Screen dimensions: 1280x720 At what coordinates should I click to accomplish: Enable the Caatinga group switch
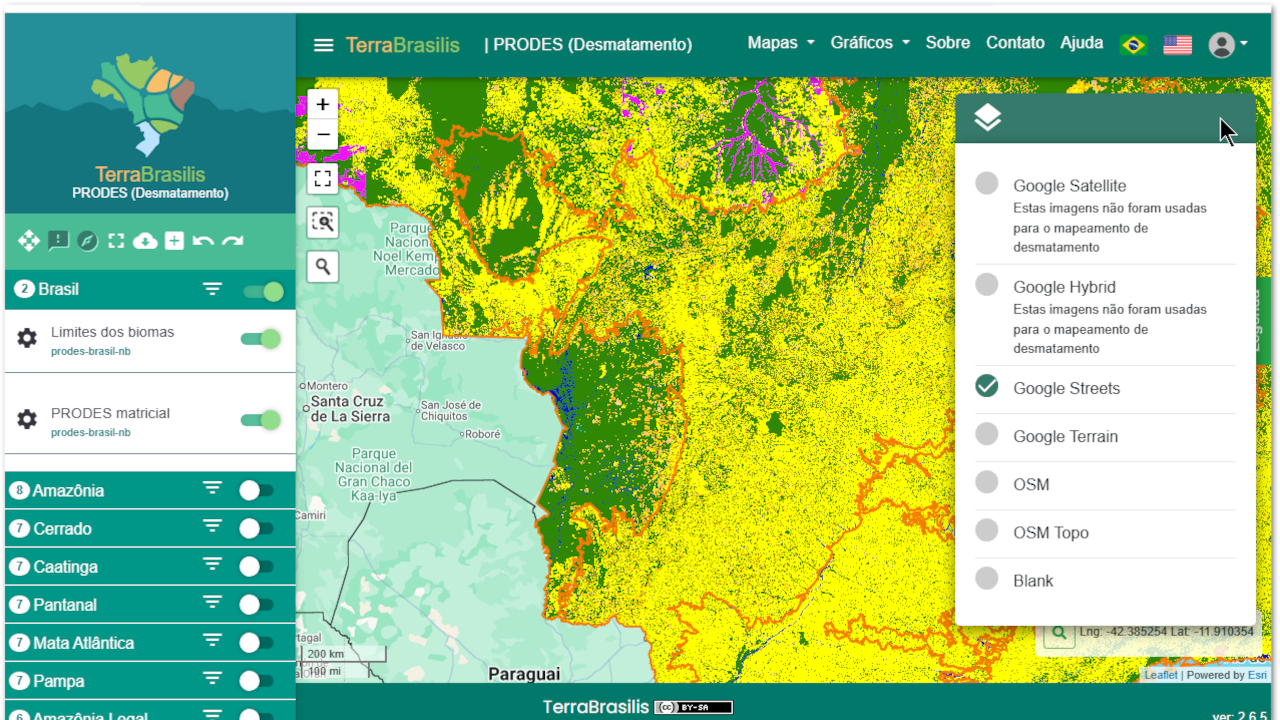point(256,566)
